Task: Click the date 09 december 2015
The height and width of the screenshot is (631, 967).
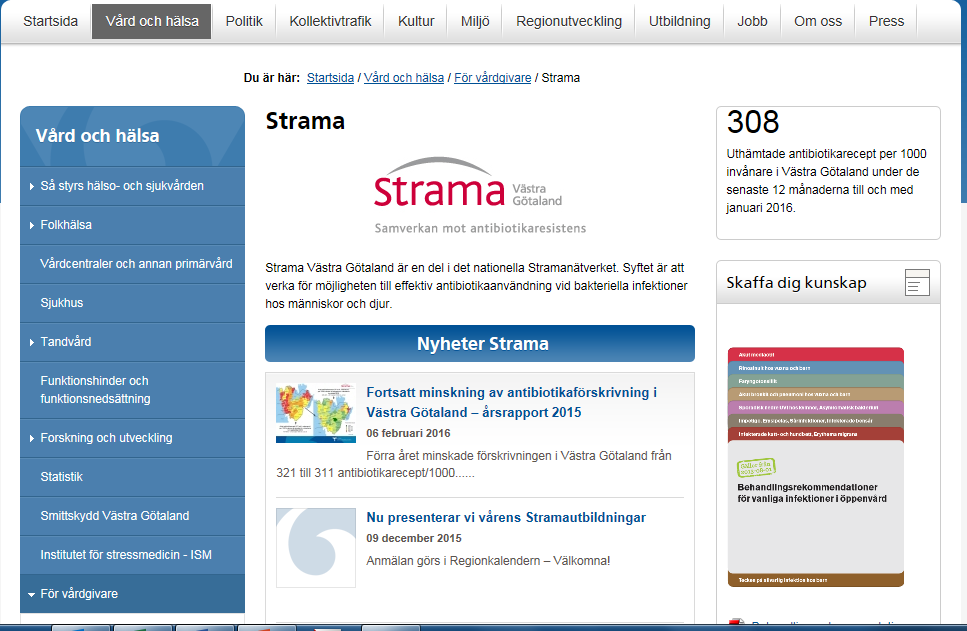Action: (414, 538)
